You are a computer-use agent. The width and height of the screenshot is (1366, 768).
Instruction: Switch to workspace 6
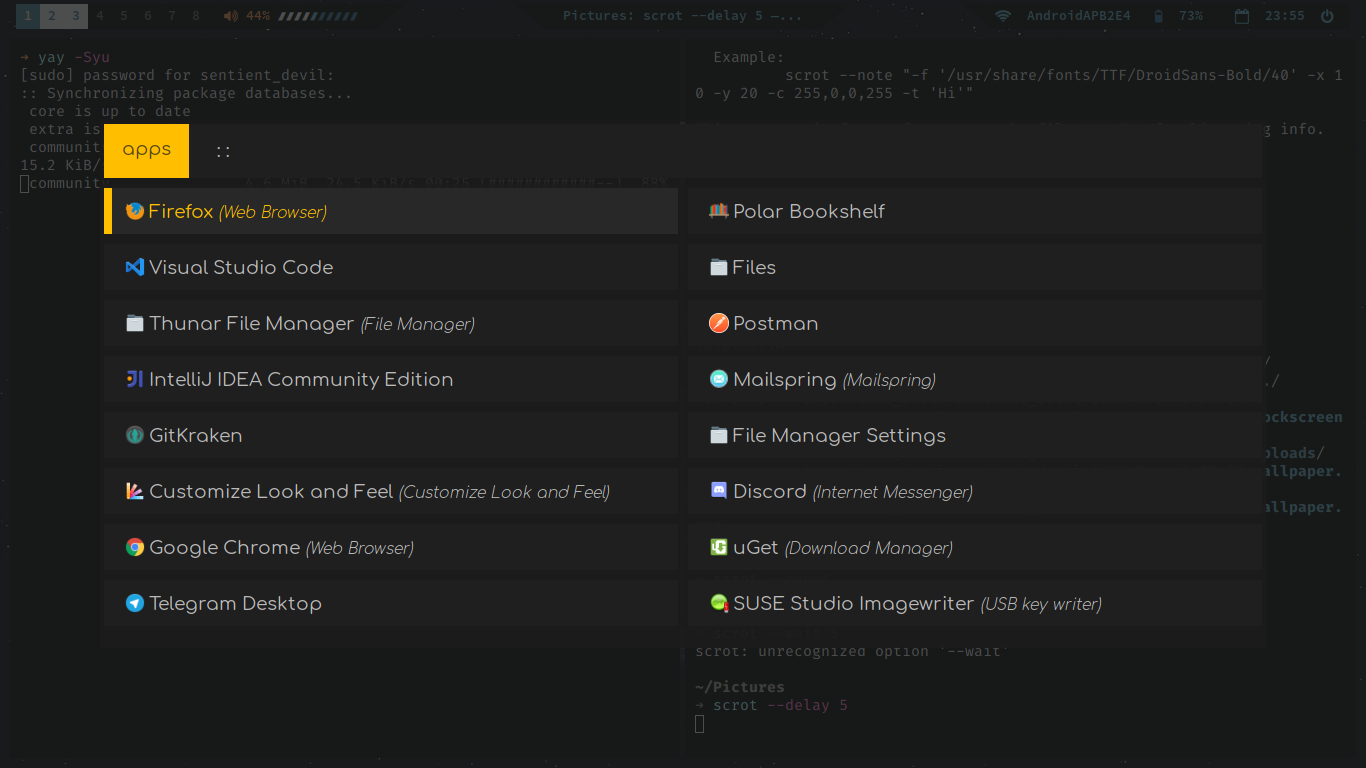click(x=148, y=16)
